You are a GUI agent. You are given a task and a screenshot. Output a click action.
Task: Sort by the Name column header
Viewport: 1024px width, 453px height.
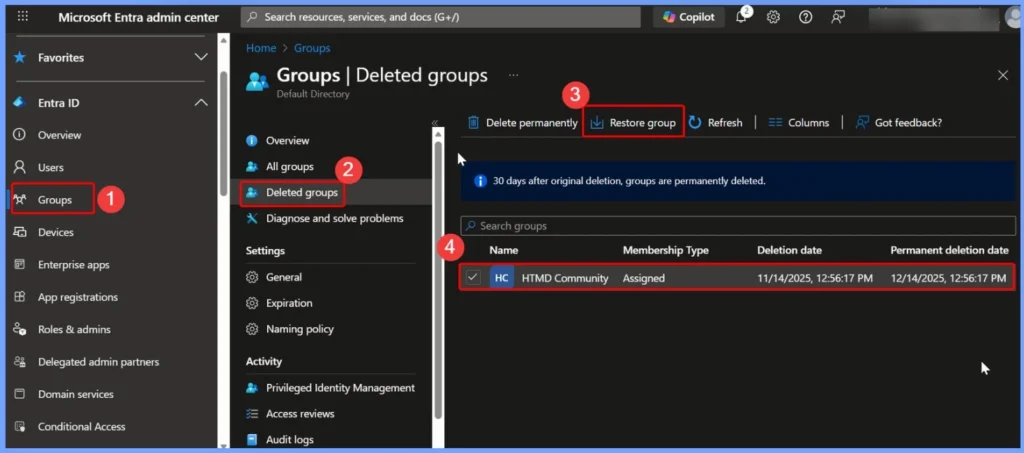tap(504, 251)
